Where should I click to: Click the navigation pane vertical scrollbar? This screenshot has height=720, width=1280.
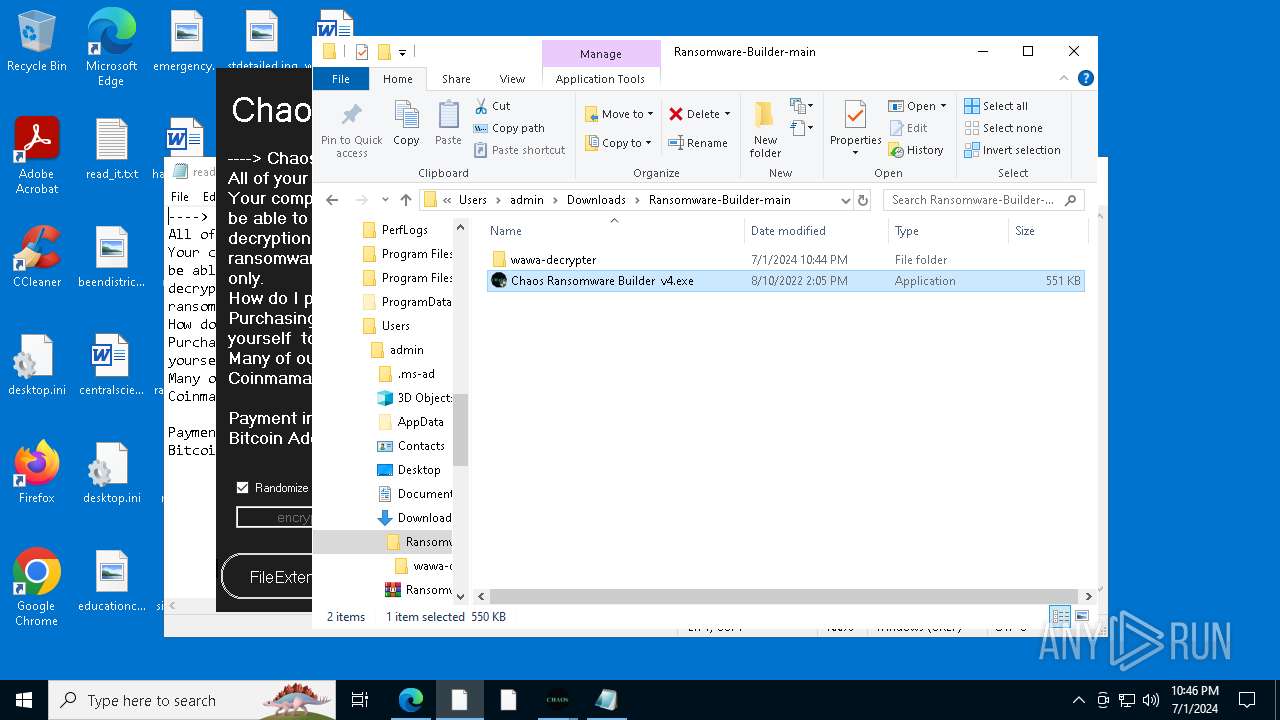(460, 430)
